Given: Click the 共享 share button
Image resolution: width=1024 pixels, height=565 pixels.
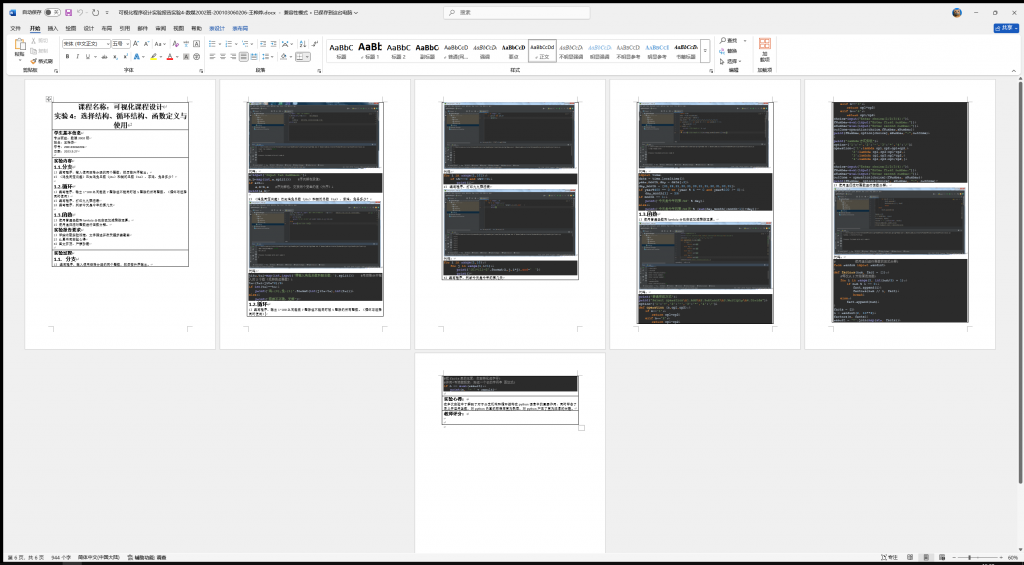Looking at the screenshot, I should 1004,28.
